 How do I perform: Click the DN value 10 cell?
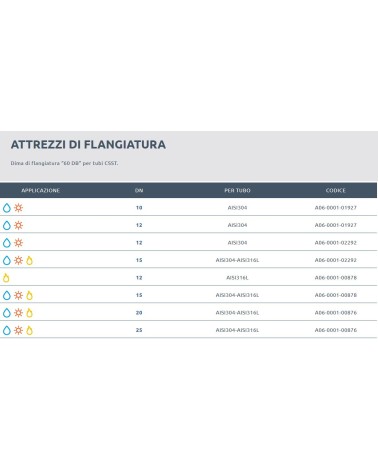point(139,208)
